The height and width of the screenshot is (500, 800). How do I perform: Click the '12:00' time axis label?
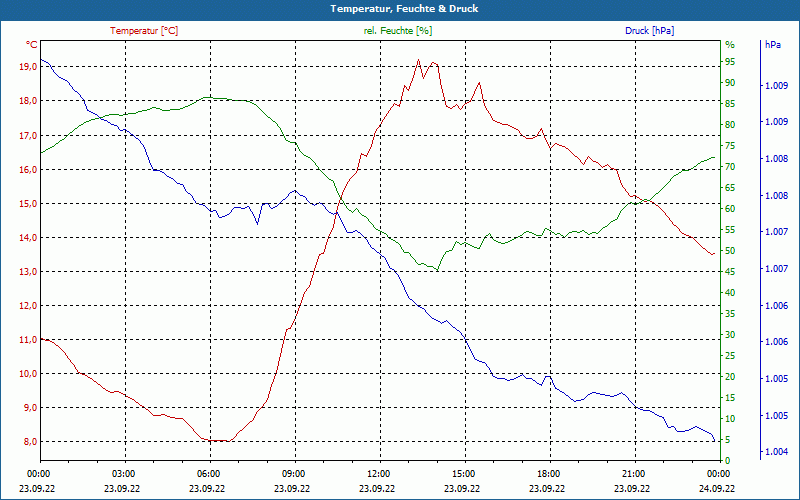378,474
